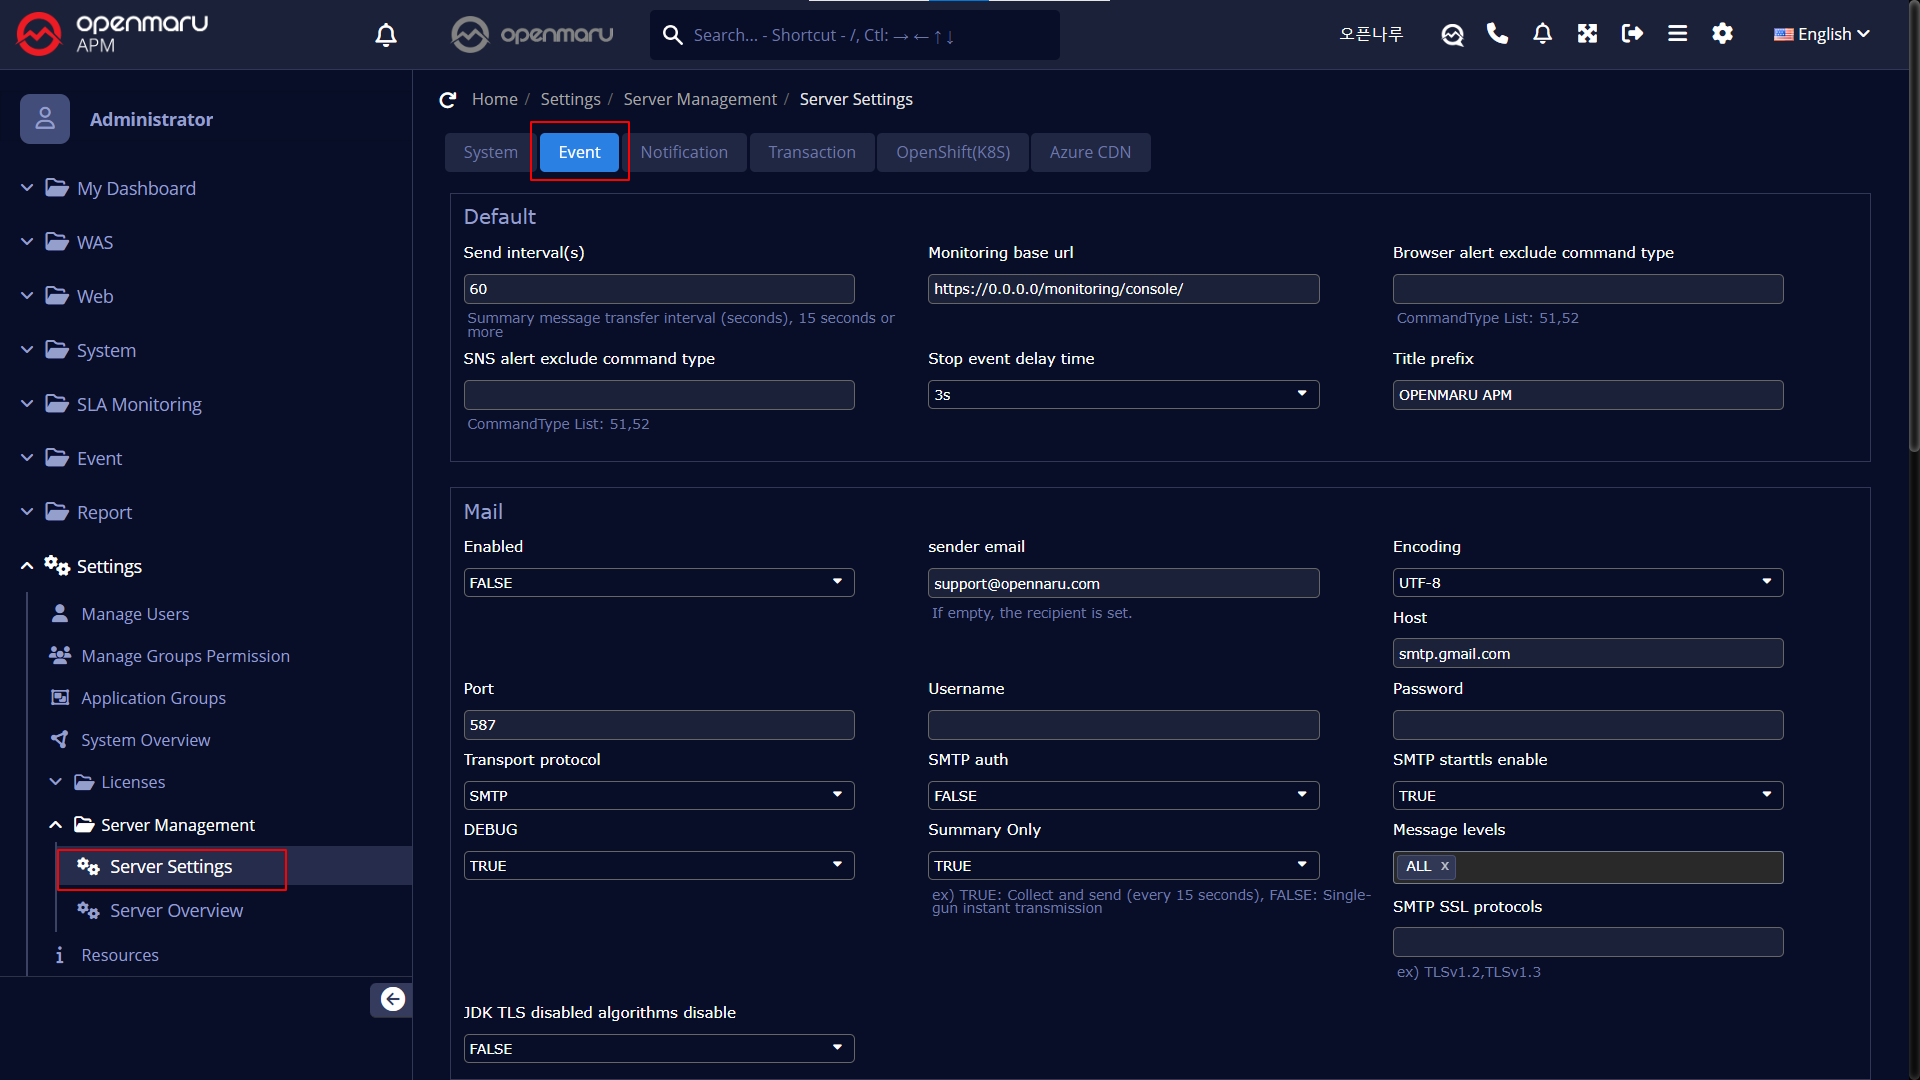Open the hamburger menu icon
1920x1080 pixels.
[x=1677, y=34]
